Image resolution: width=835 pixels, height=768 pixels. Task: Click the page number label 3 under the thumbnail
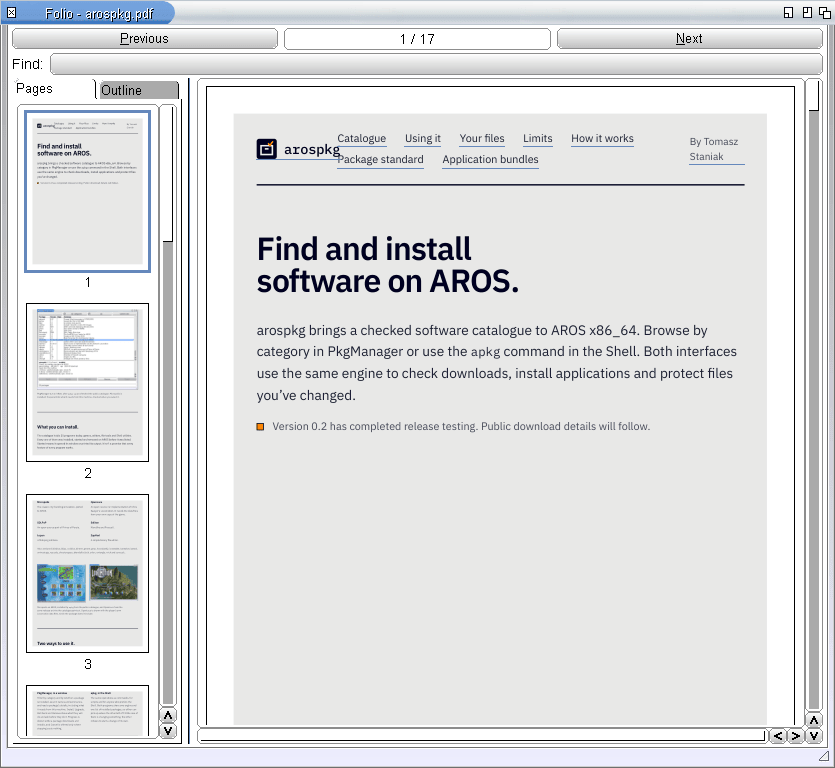coord(88,664)
